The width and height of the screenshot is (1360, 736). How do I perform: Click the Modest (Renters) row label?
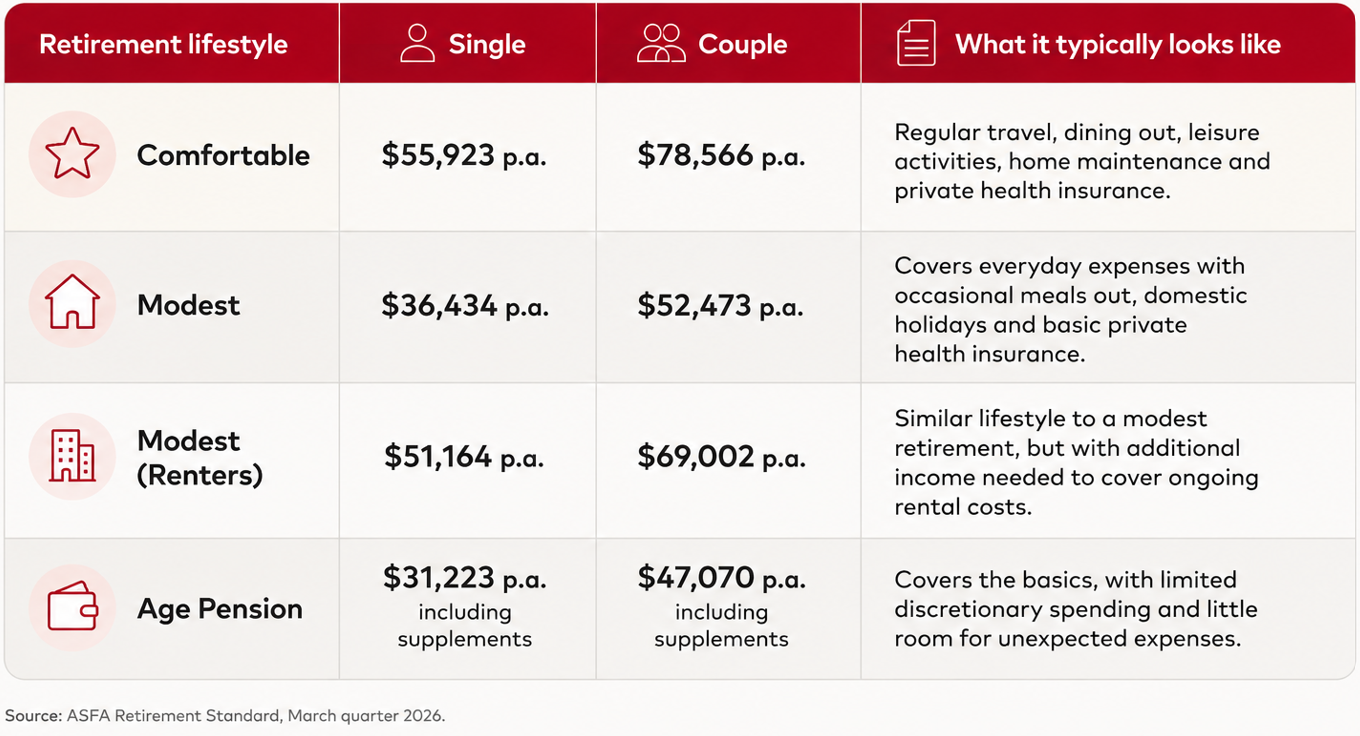point(200,457)
